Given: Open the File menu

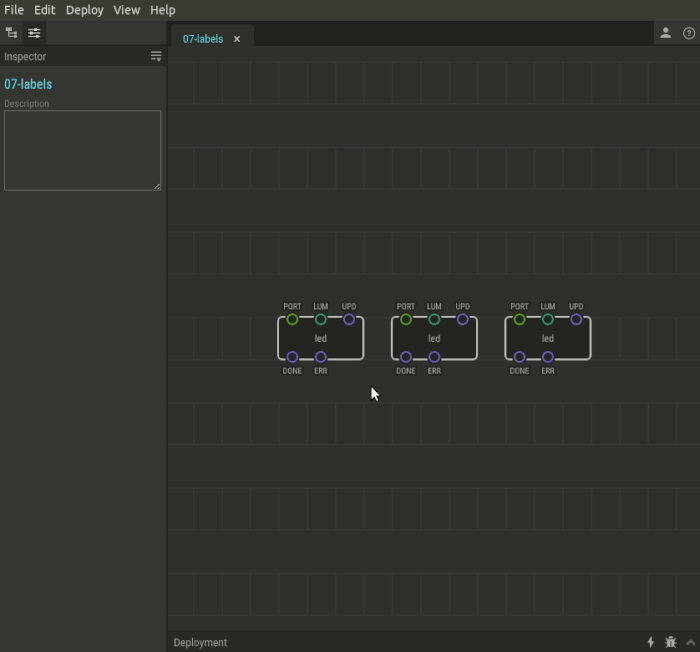Looking at the screenshot, I should click(14, 10).
